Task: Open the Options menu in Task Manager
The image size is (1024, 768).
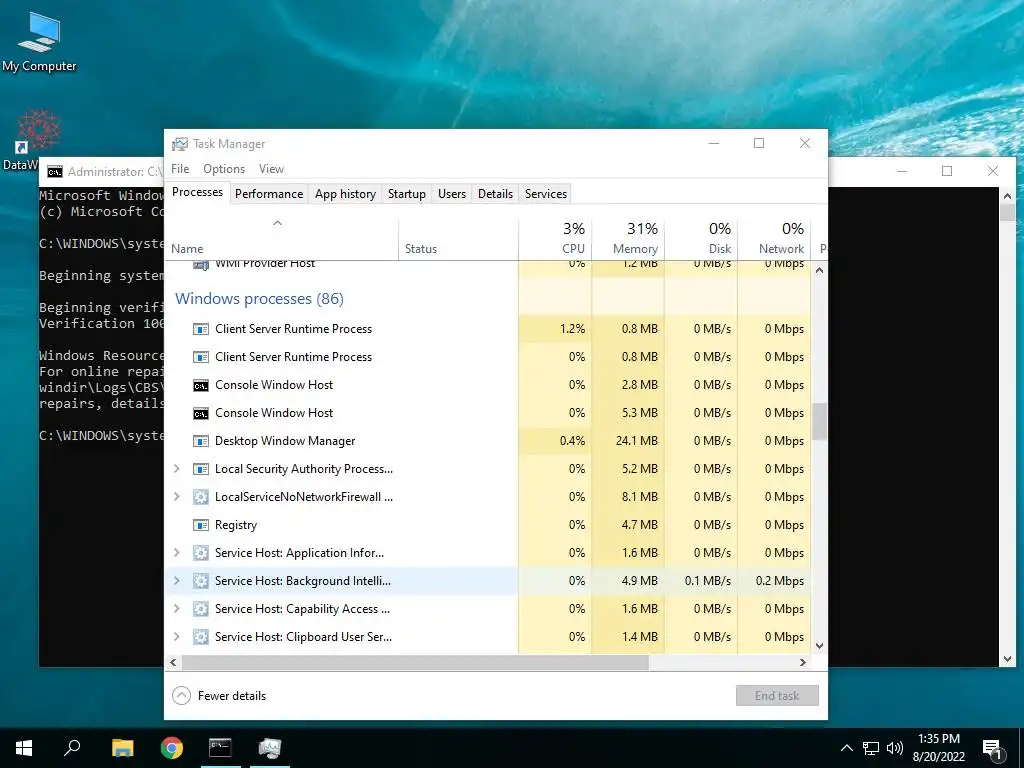Action: click(224, 169)
